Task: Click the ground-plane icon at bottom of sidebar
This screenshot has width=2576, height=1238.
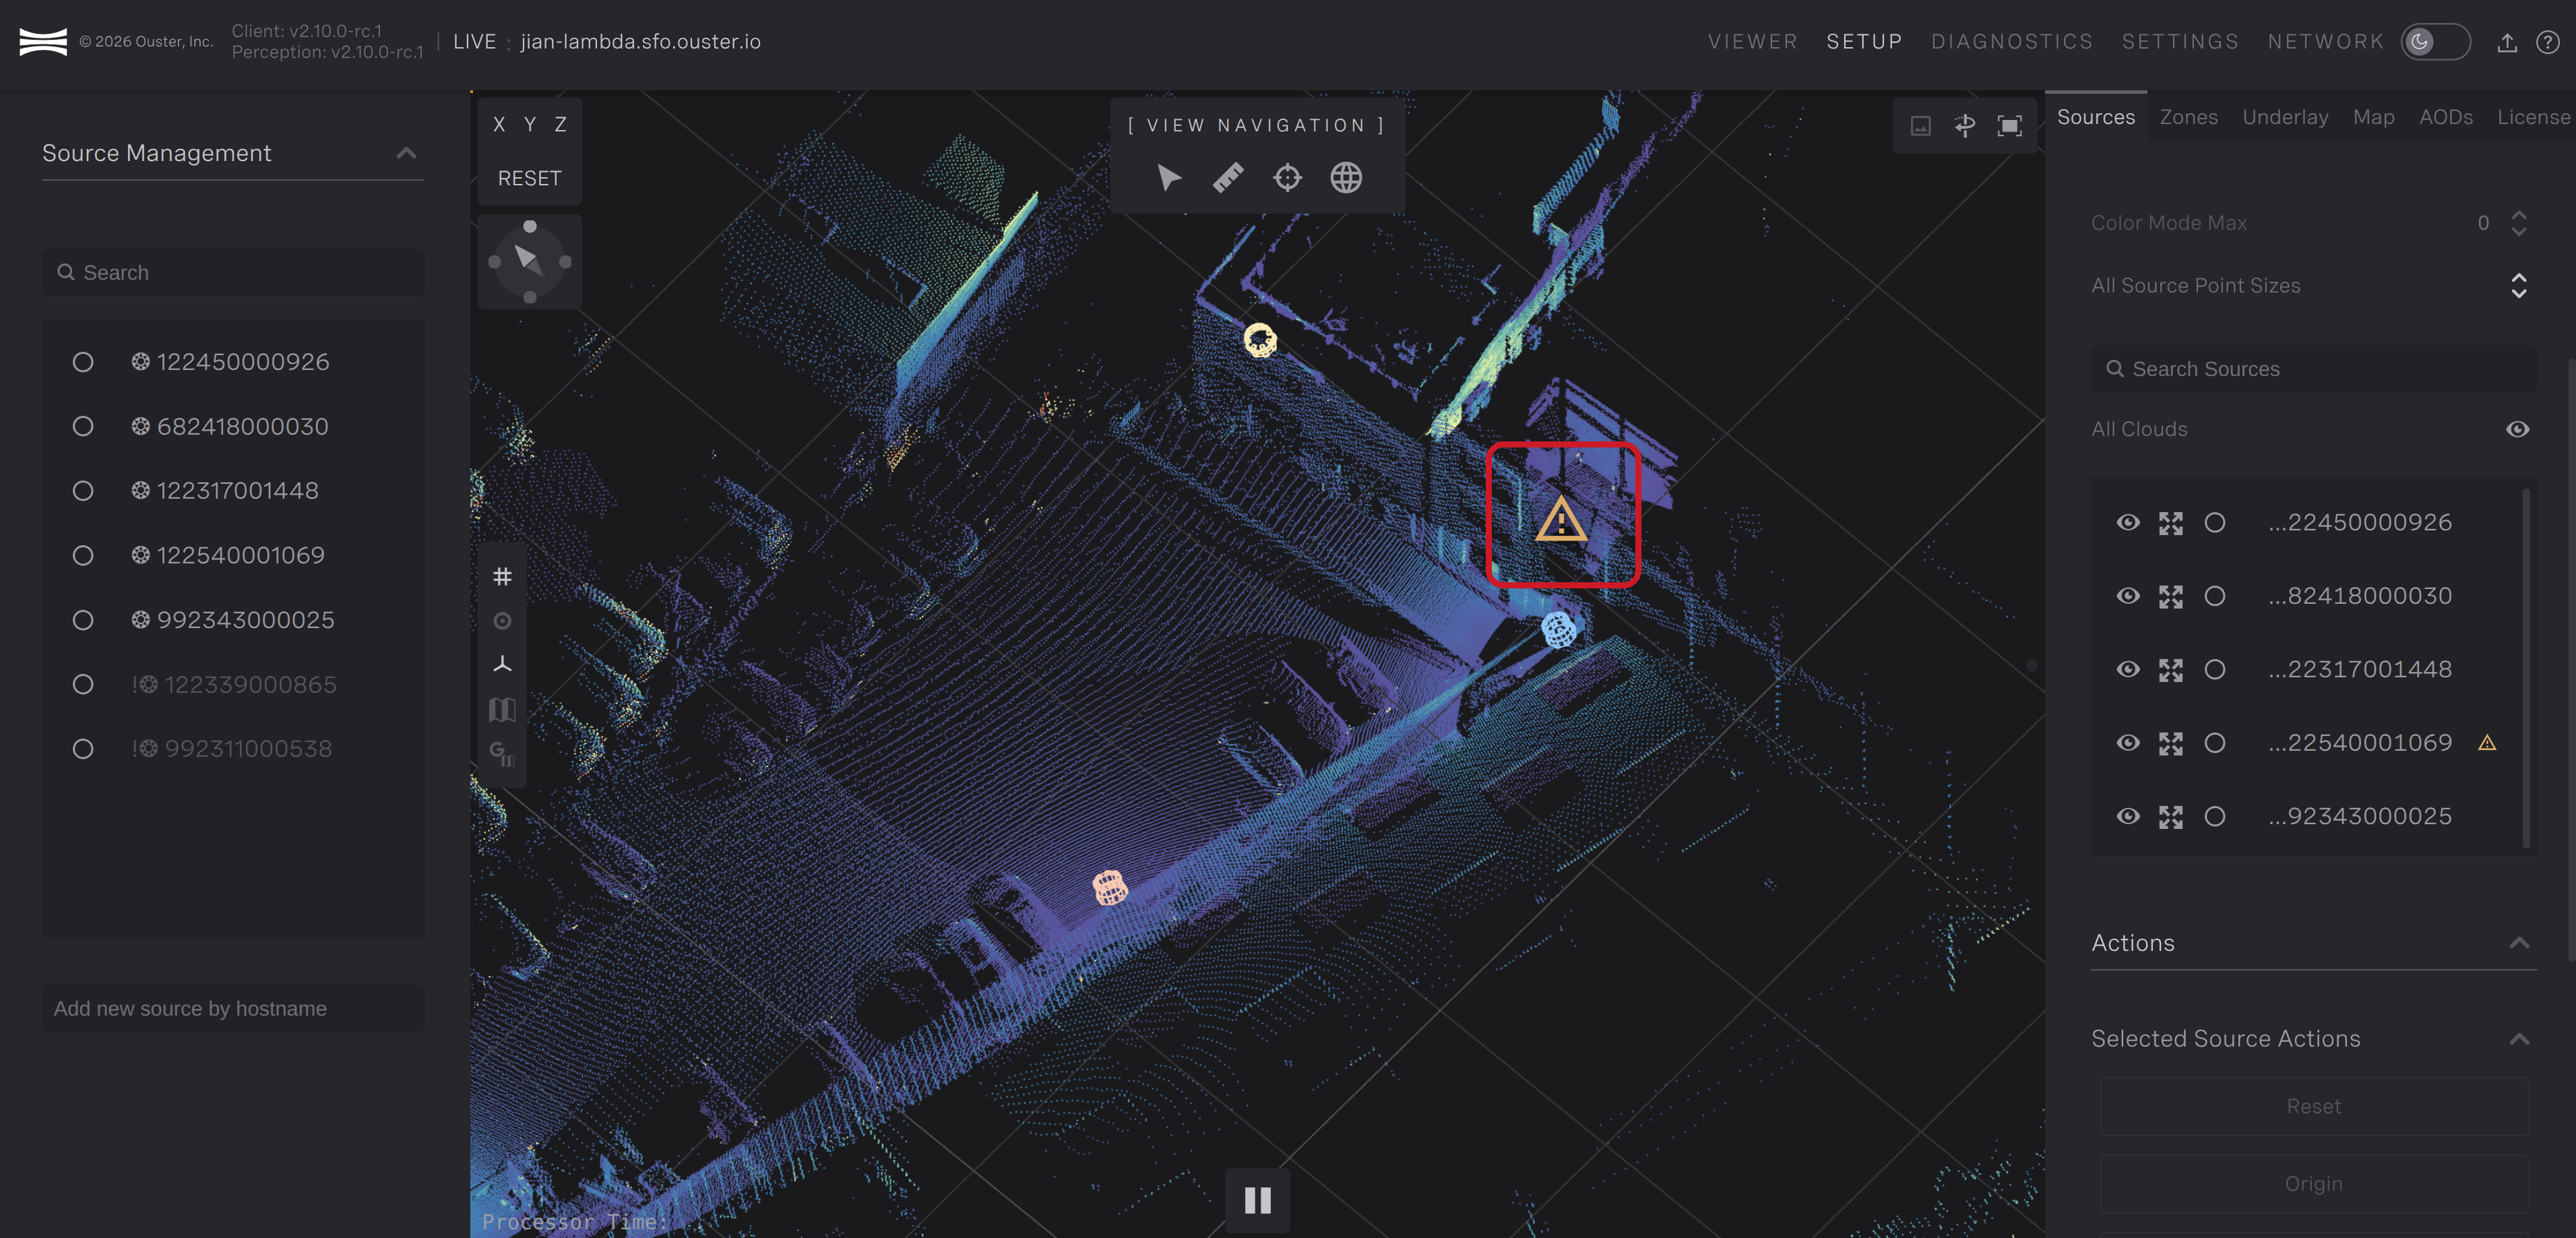Action: pyautogui.click(x=502, y=753)
